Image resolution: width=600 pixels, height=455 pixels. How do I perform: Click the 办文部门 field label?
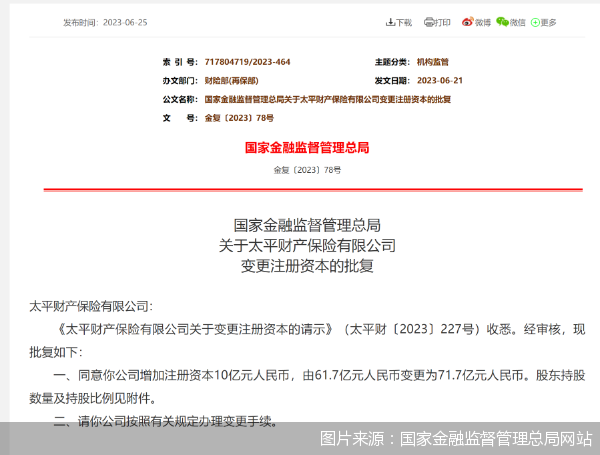tap(180, 81)
